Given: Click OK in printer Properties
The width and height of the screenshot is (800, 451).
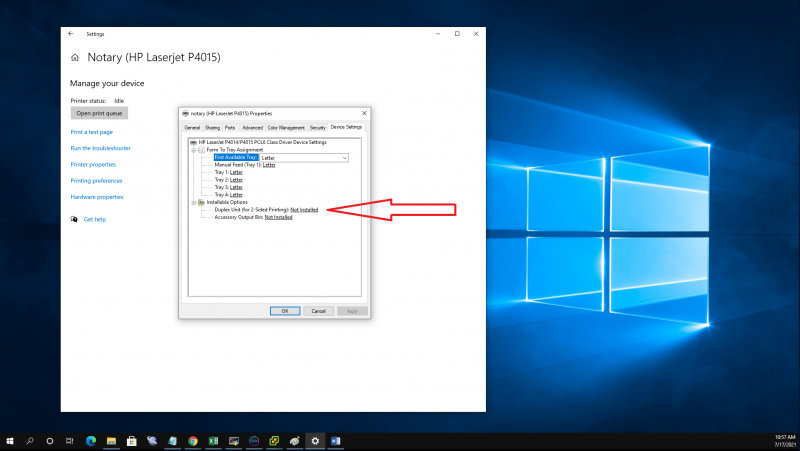Looking at the screenshot, I should pos(285,311).
